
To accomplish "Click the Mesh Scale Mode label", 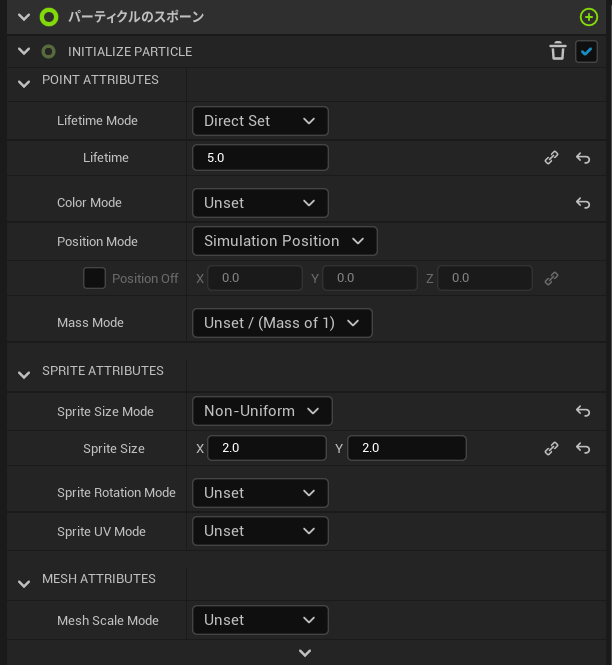I will (108, 620).
